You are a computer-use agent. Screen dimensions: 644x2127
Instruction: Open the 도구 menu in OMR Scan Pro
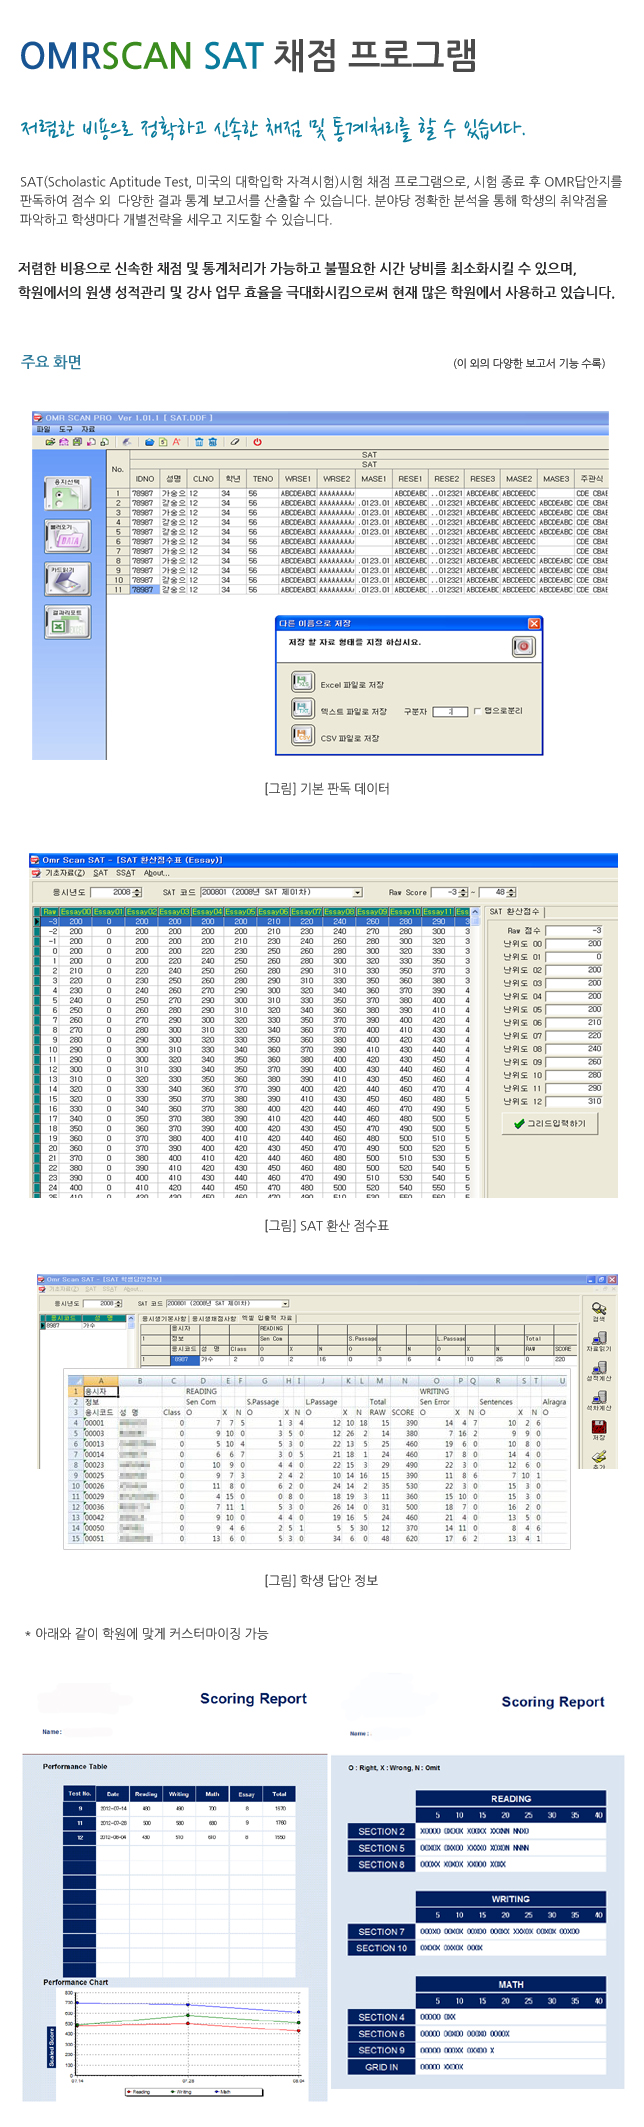[x=65, y=429]
